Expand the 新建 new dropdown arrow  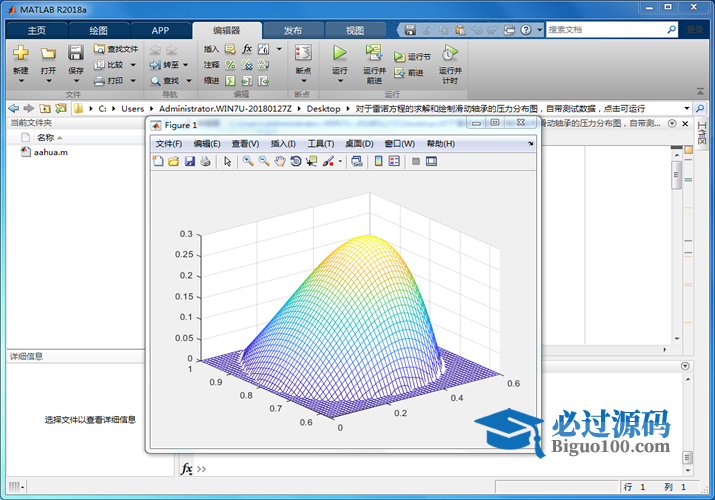point(21,81)
